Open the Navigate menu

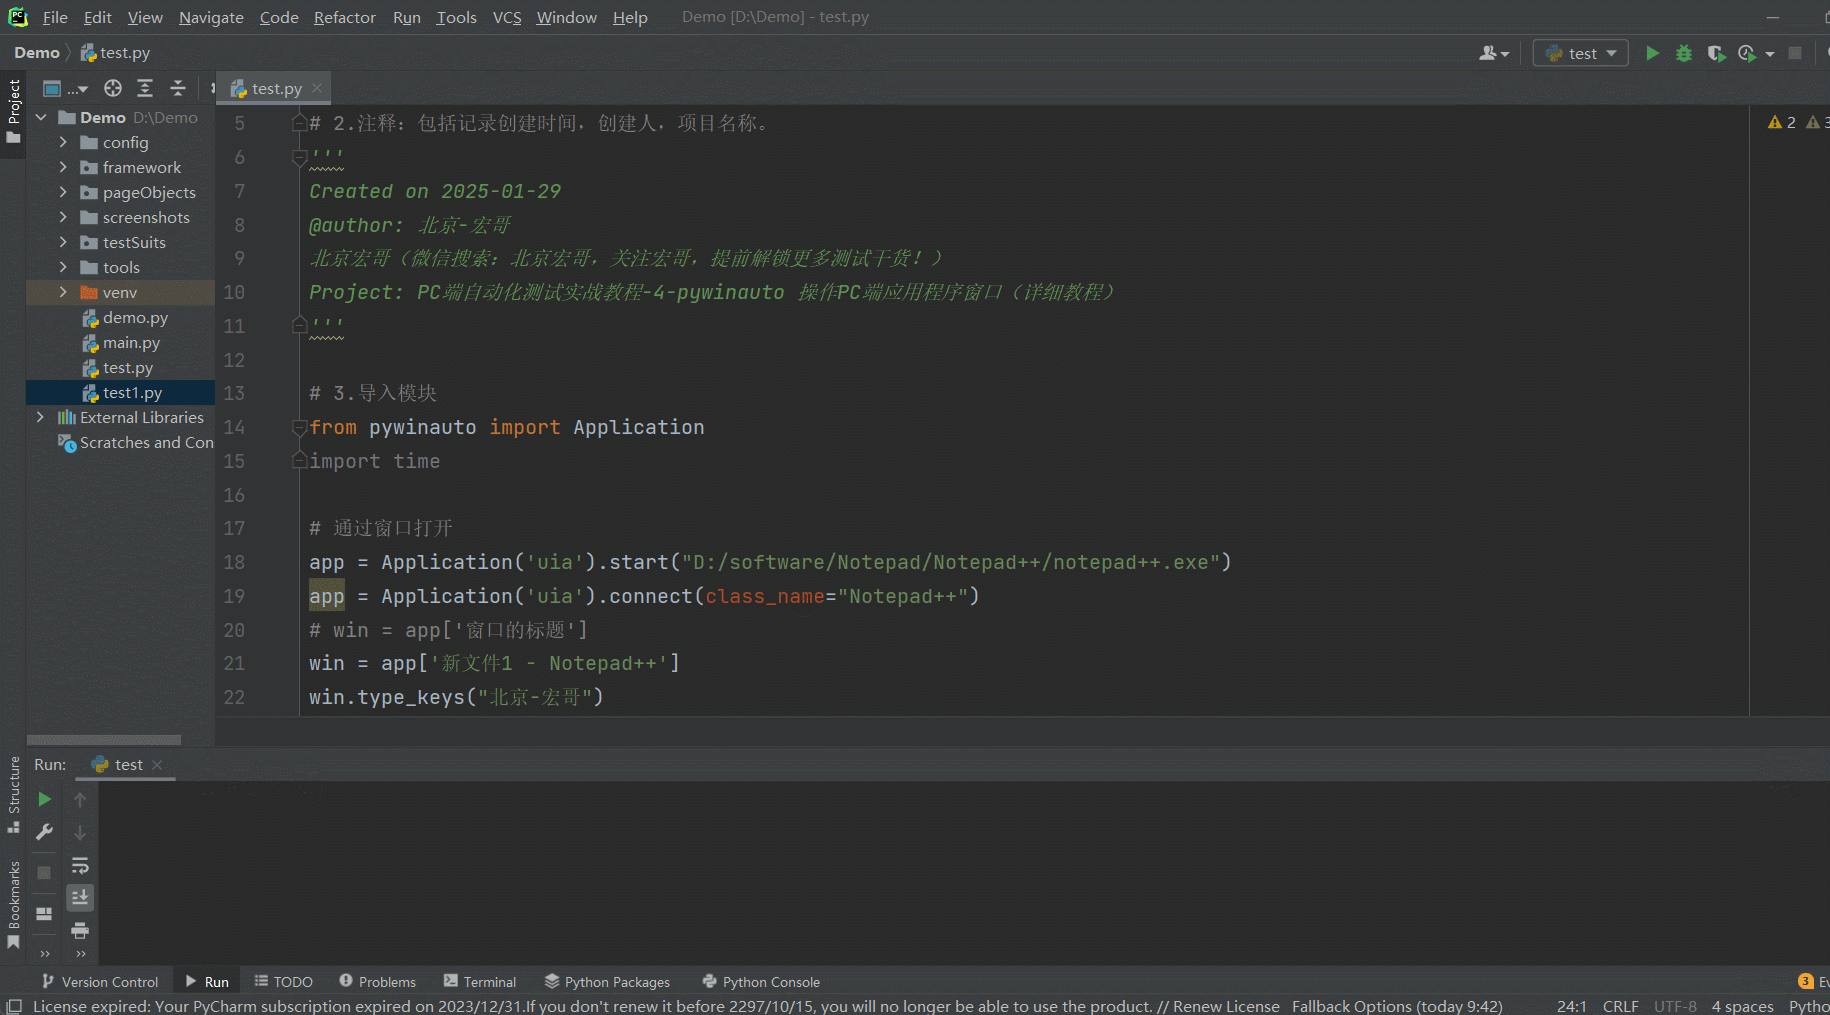(211, 17)
